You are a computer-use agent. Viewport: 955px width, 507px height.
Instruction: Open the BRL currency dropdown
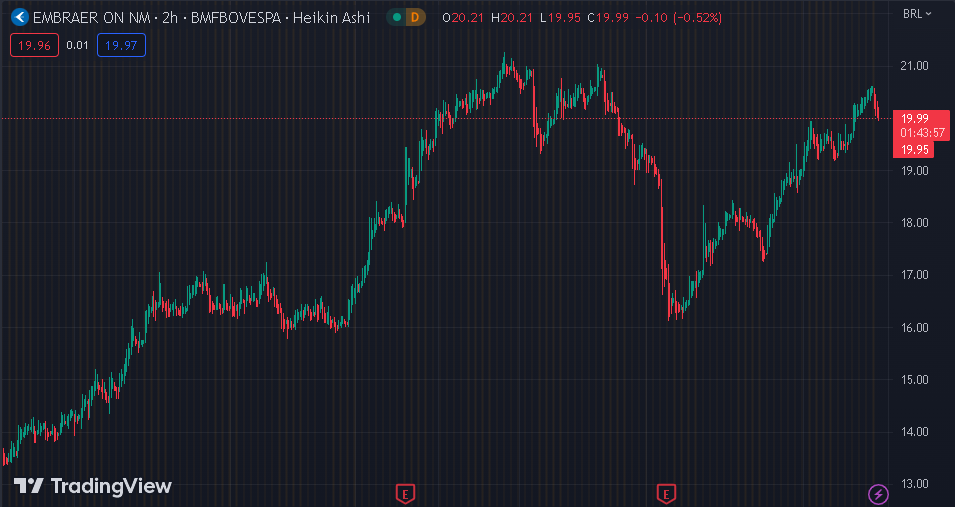click(917, 13)
